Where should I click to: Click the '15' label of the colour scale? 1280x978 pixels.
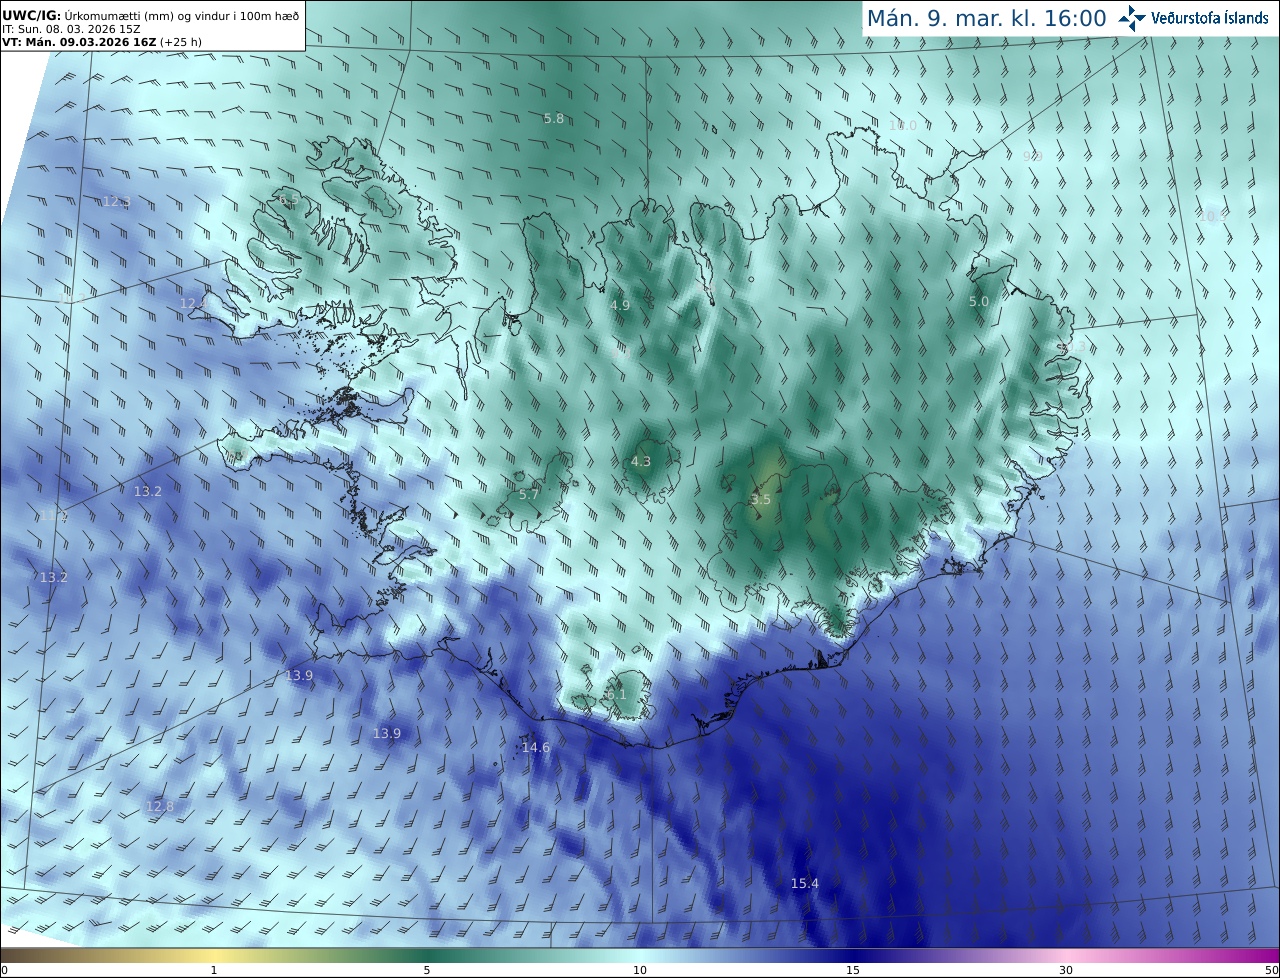[853, 970]
